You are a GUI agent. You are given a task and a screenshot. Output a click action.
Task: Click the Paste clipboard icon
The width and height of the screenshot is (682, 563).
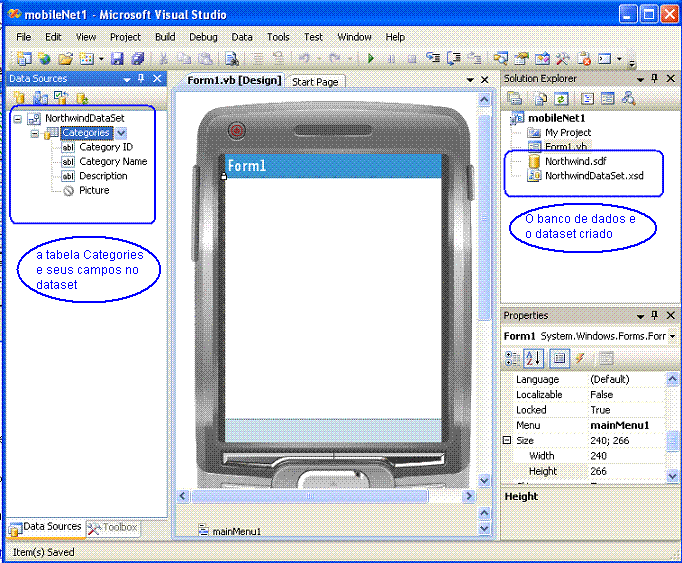205,58
